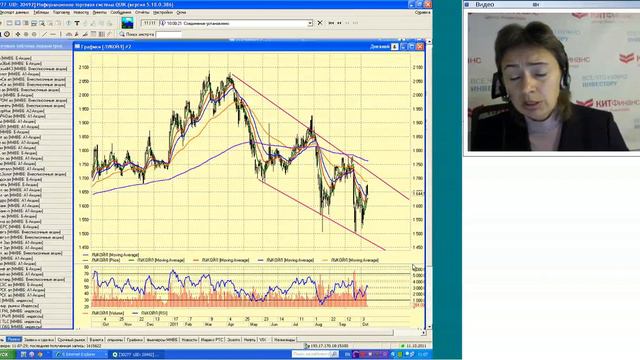Screen dimensions: 640x360
Task: Switch to the Индекс РТС tab
Action: coord(211,340)
